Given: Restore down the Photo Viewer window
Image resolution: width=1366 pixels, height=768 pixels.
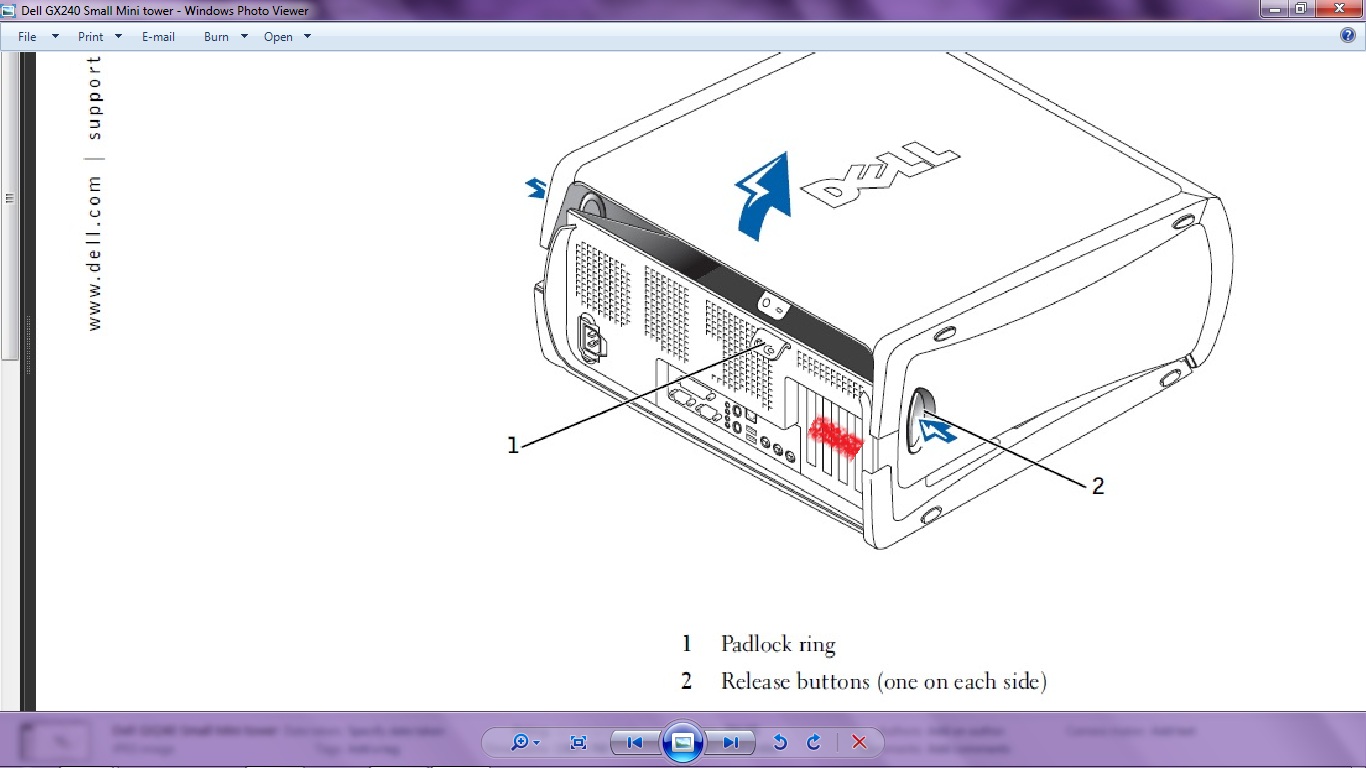Looking at the screenshot, I should tap(1300, 9).
